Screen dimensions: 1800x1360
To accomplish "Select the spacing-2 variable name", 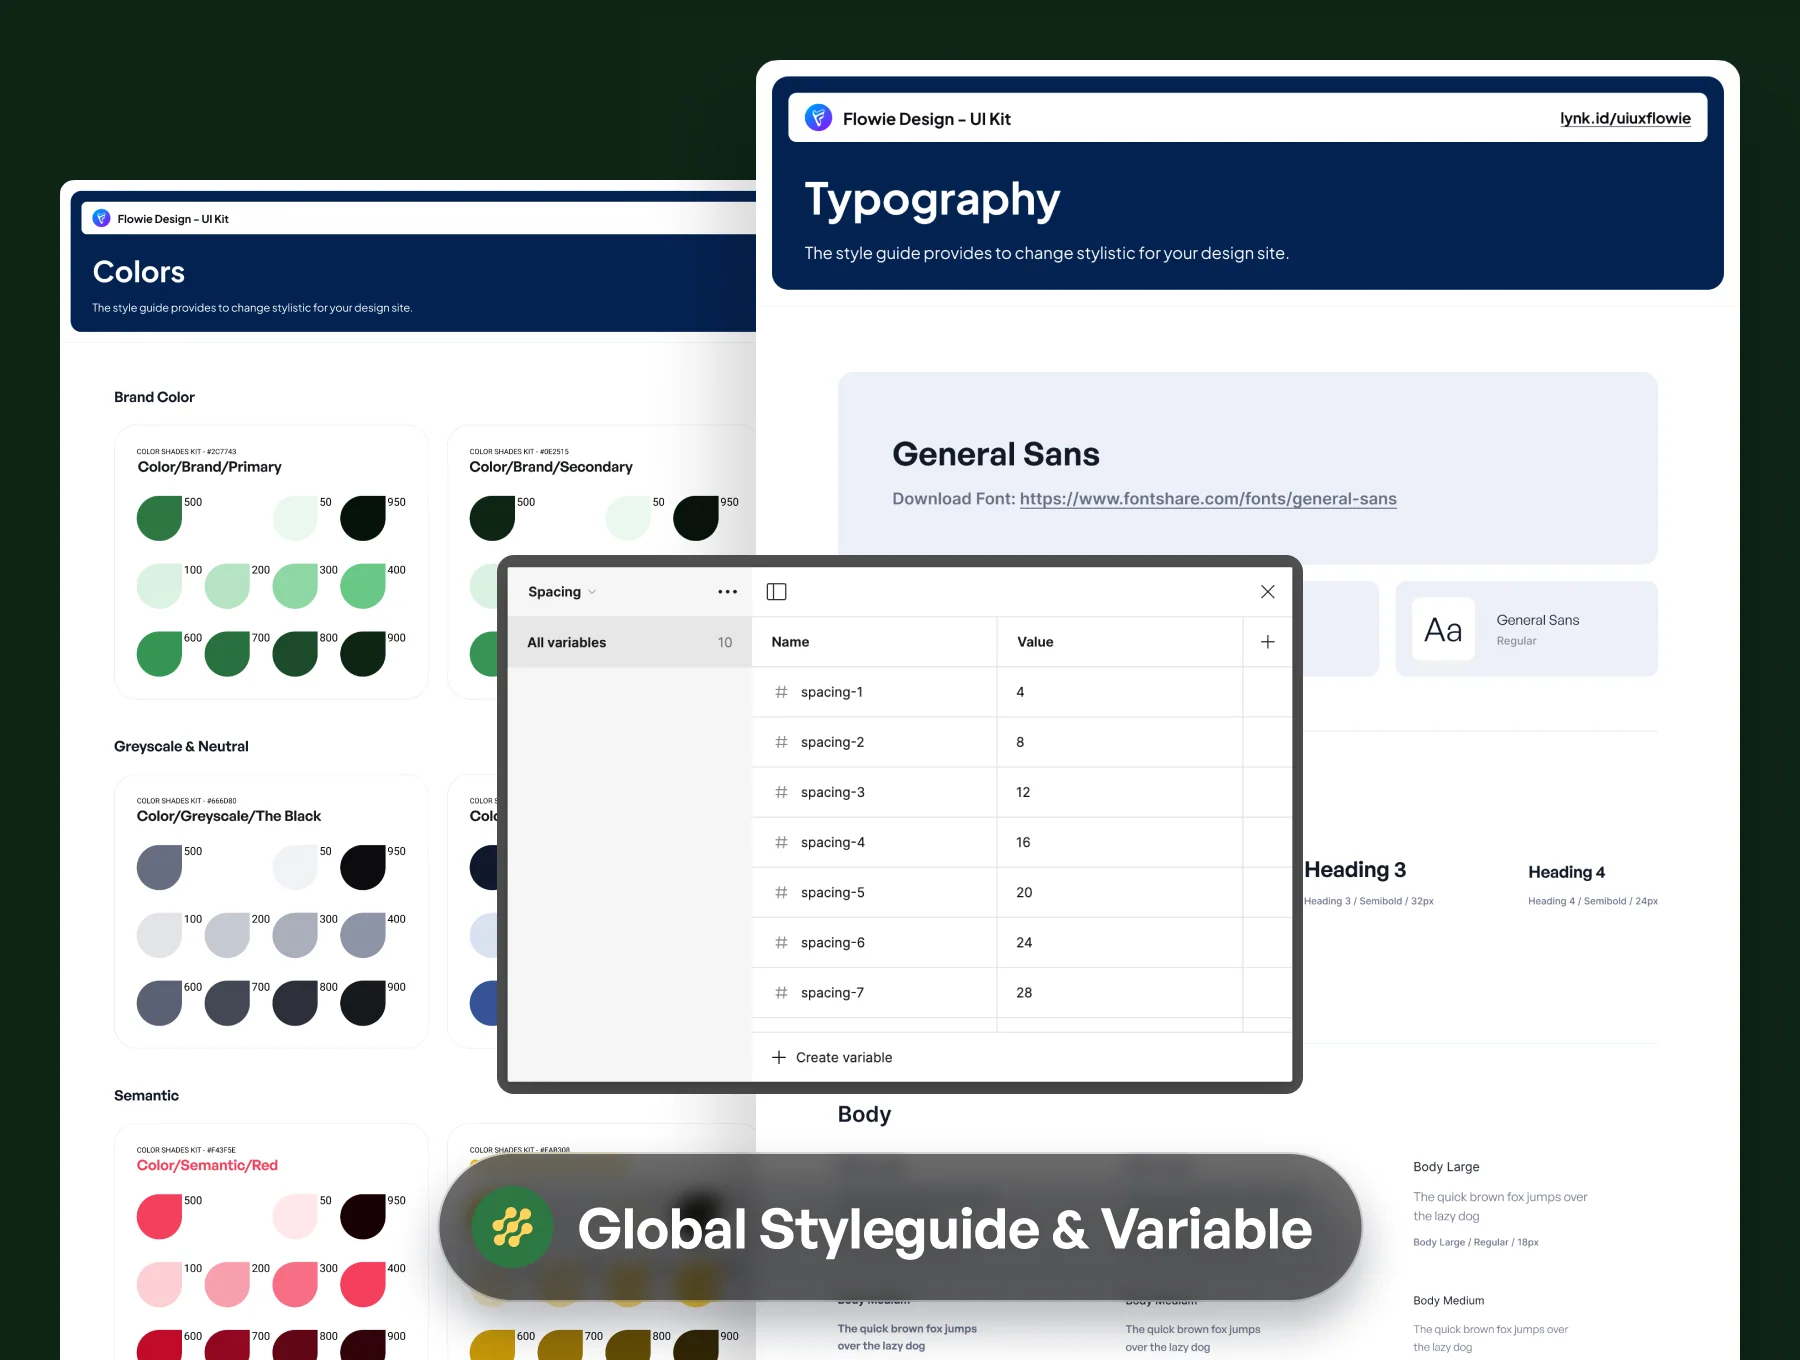I will (832, 742).
